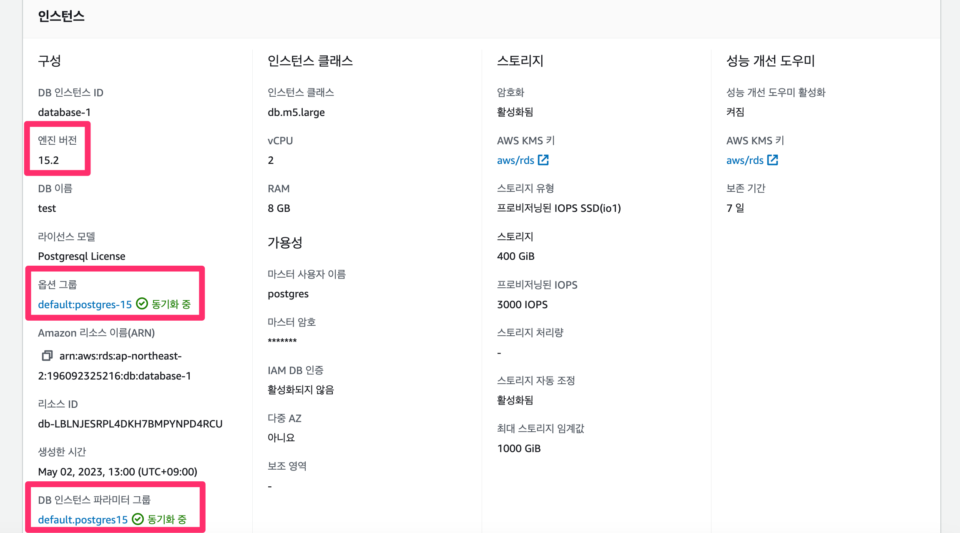960x533 pixels.
Task: Select the resource ID db-LBLNJESRPL4DKH7BMPYNPD4RCU
Action: point(130,423)
